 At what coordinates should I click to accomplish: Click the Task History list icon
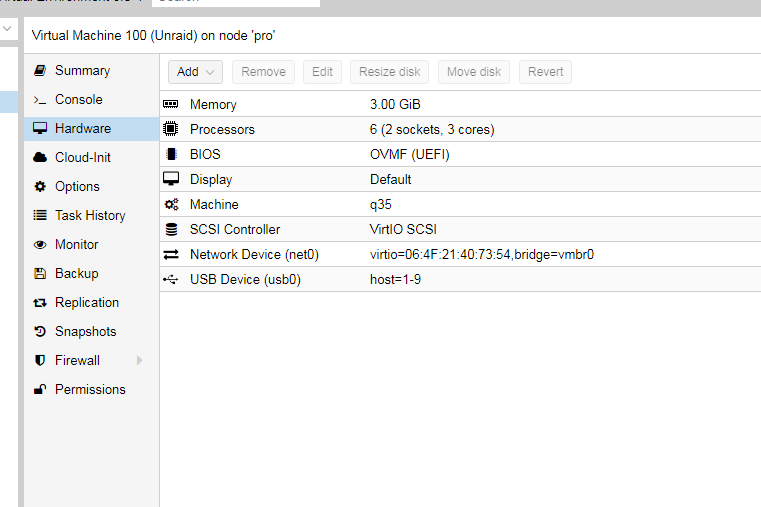click(x=40, y=215)
